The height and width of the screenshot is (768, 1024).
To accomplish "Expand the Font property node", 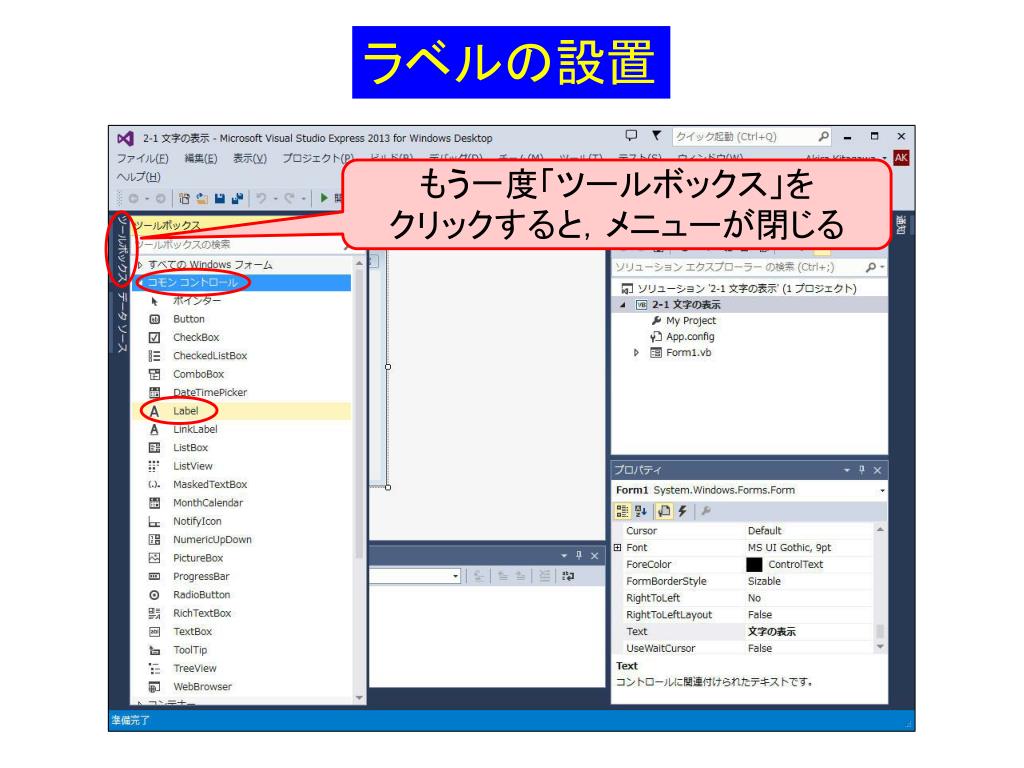I will tap(618, 547).
